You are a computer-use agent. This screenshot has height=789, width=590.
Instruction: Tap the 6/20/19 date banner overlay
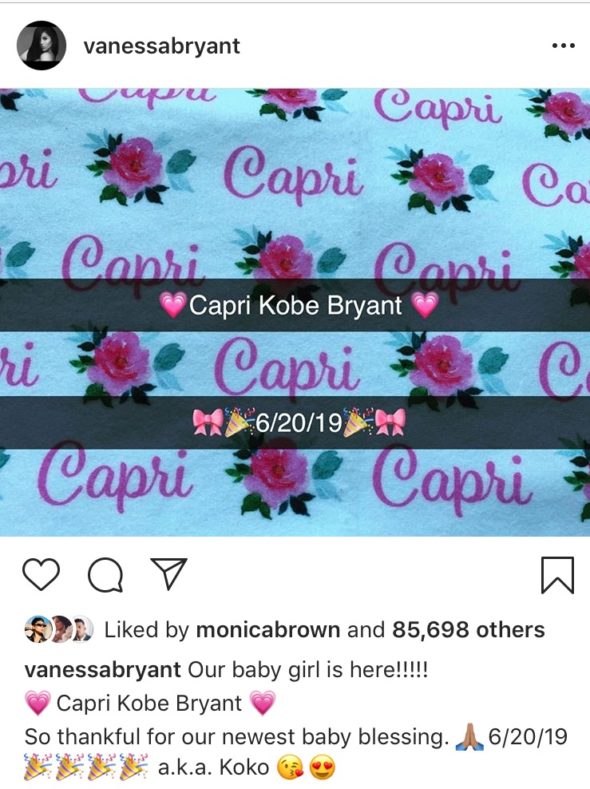(x=295, y=423)
